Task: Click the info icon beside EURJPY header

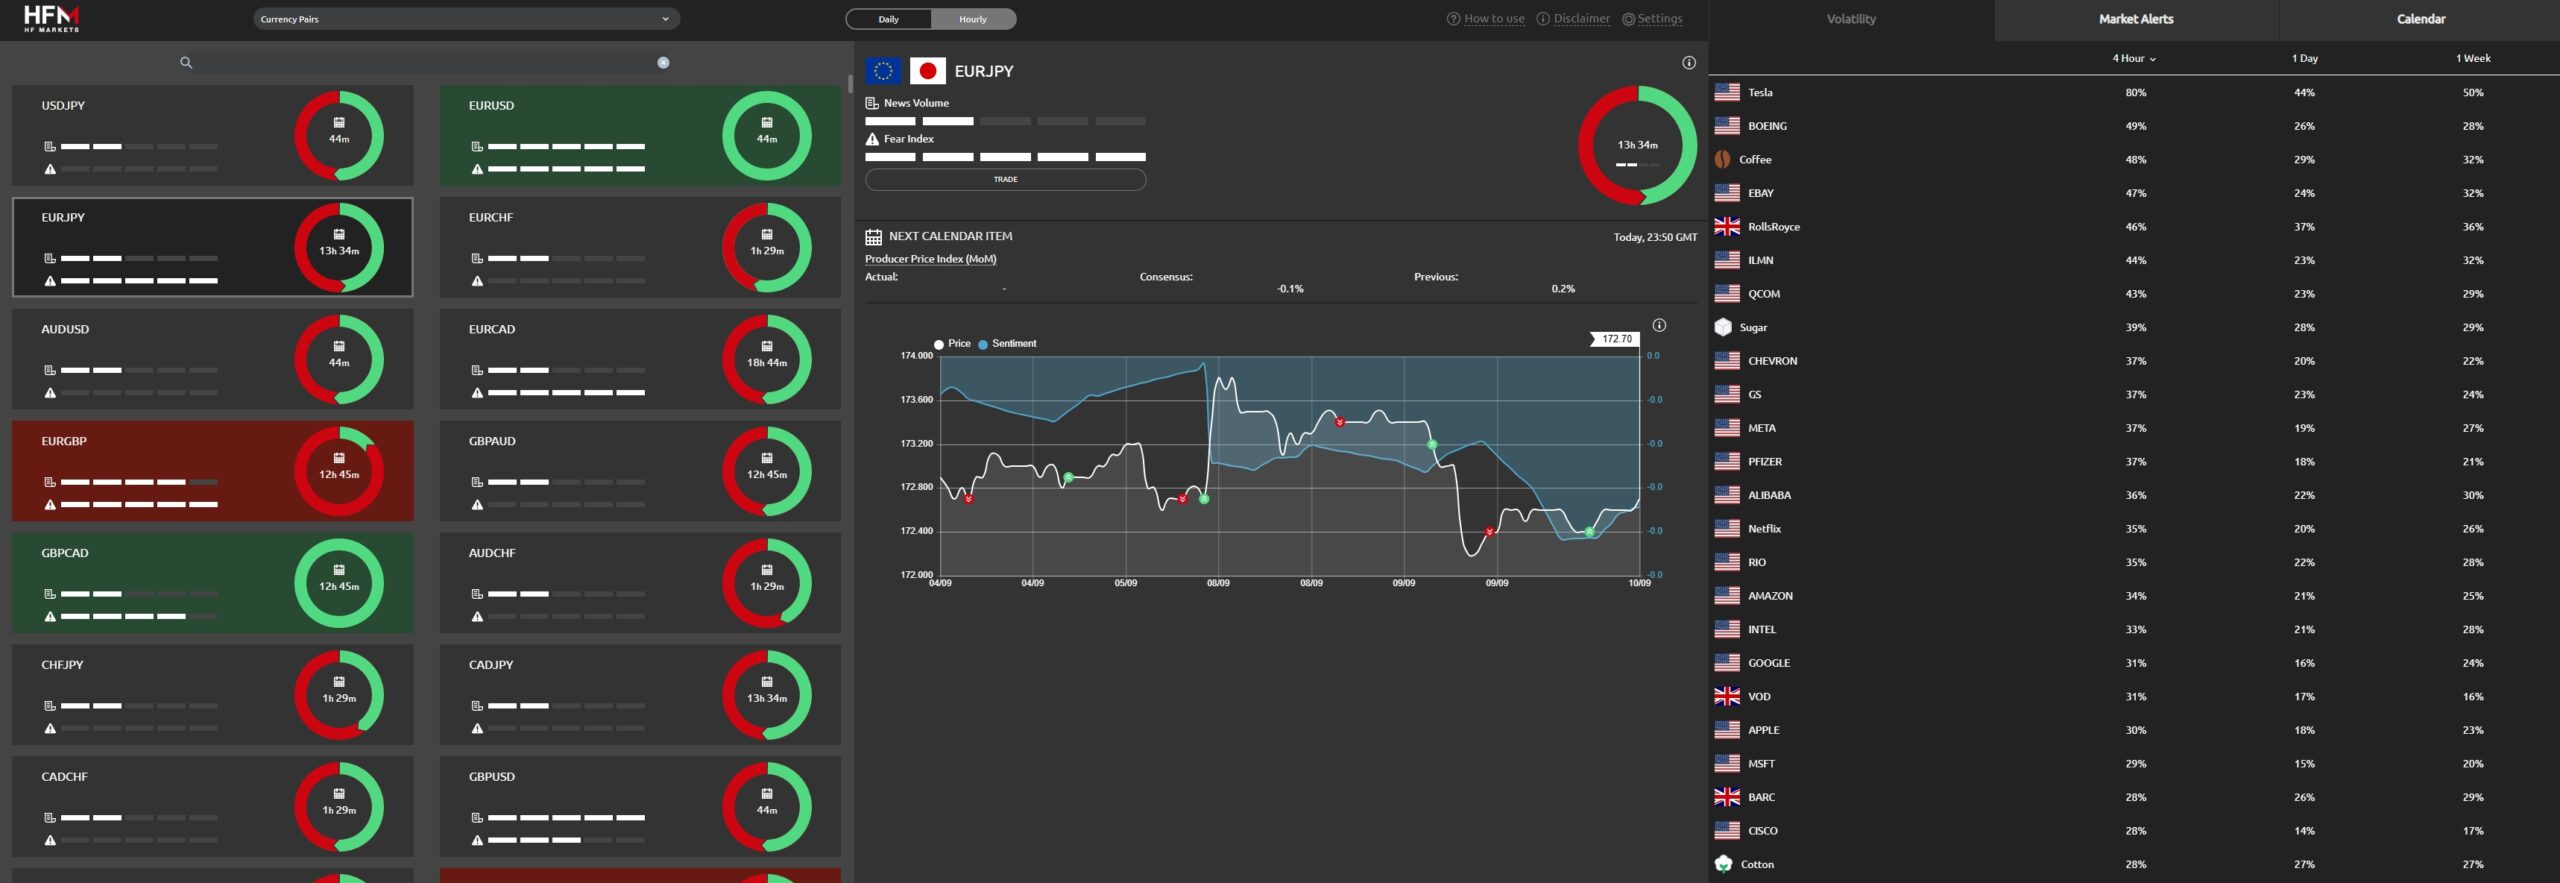Action: click(x=1689, y=63)
